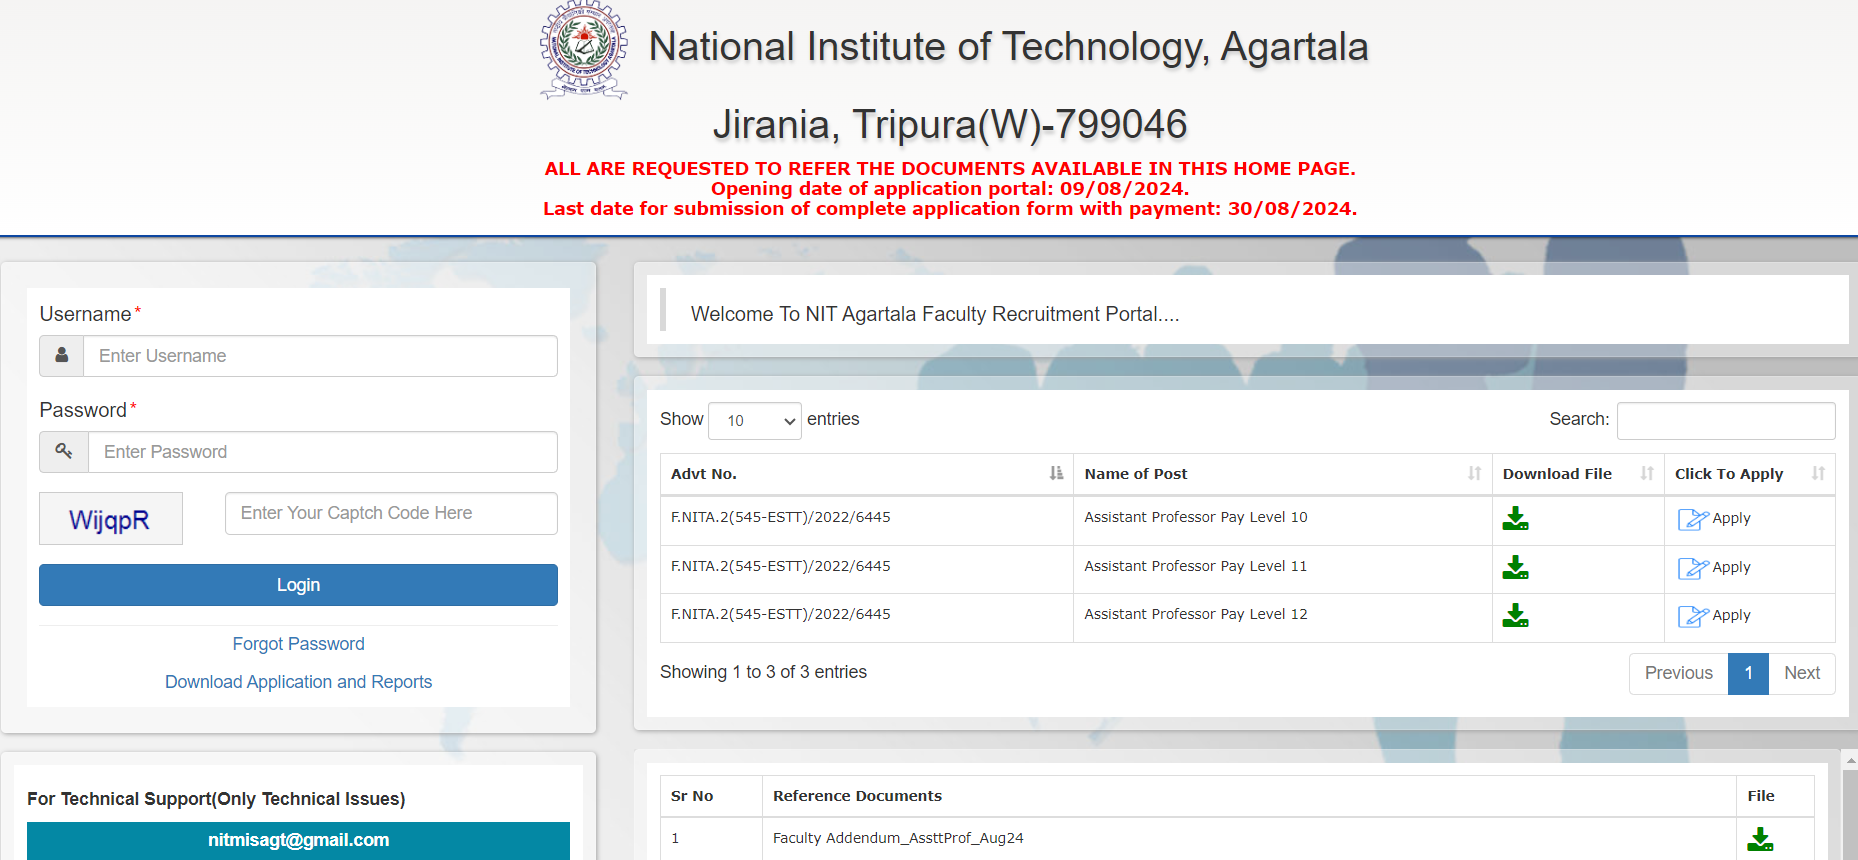Sort table by Name of Post sort icon
This screenshot has height=860, width=1858.
(x=1474, y=473)
